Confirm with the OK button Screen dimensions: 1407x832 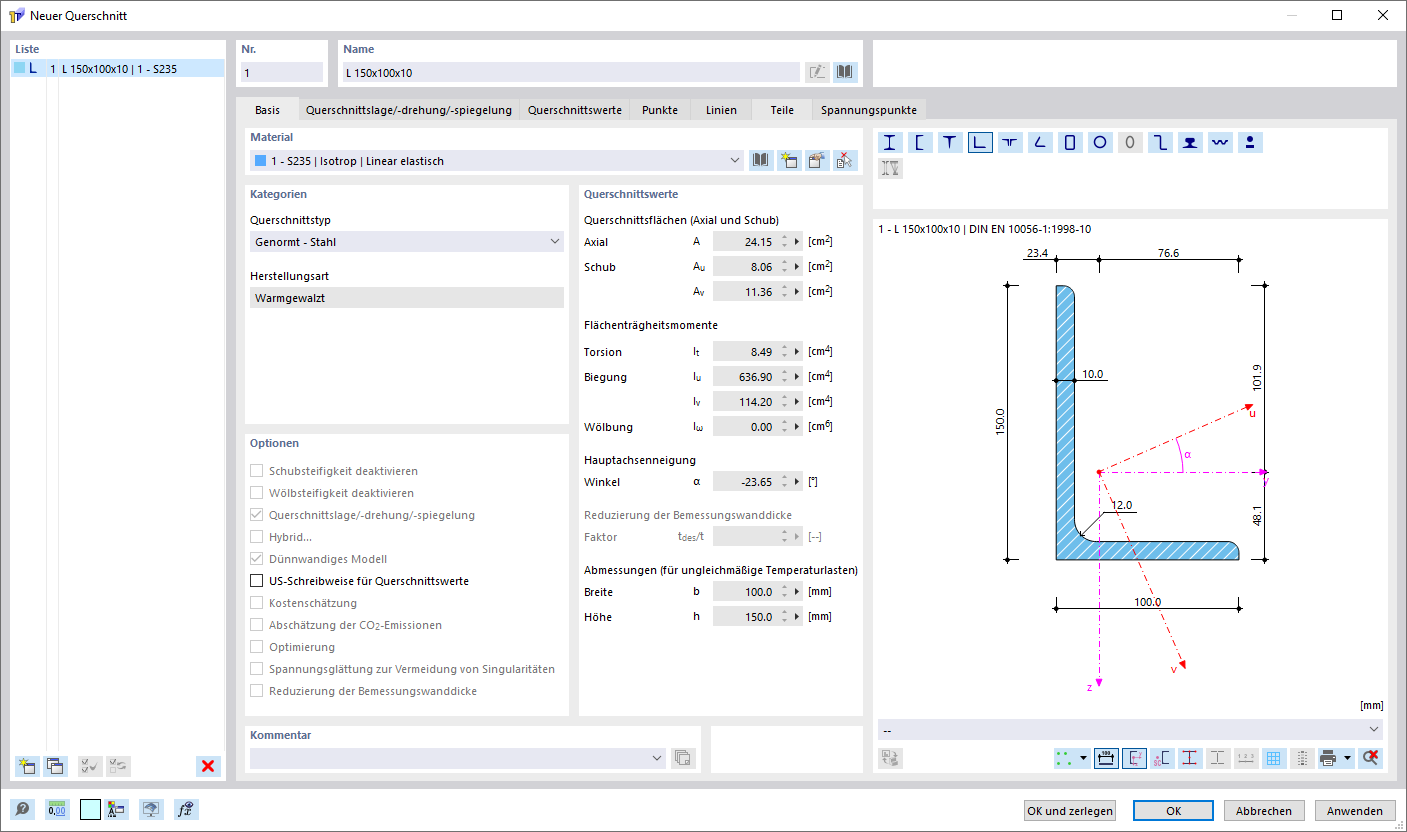click(1173, 811)
